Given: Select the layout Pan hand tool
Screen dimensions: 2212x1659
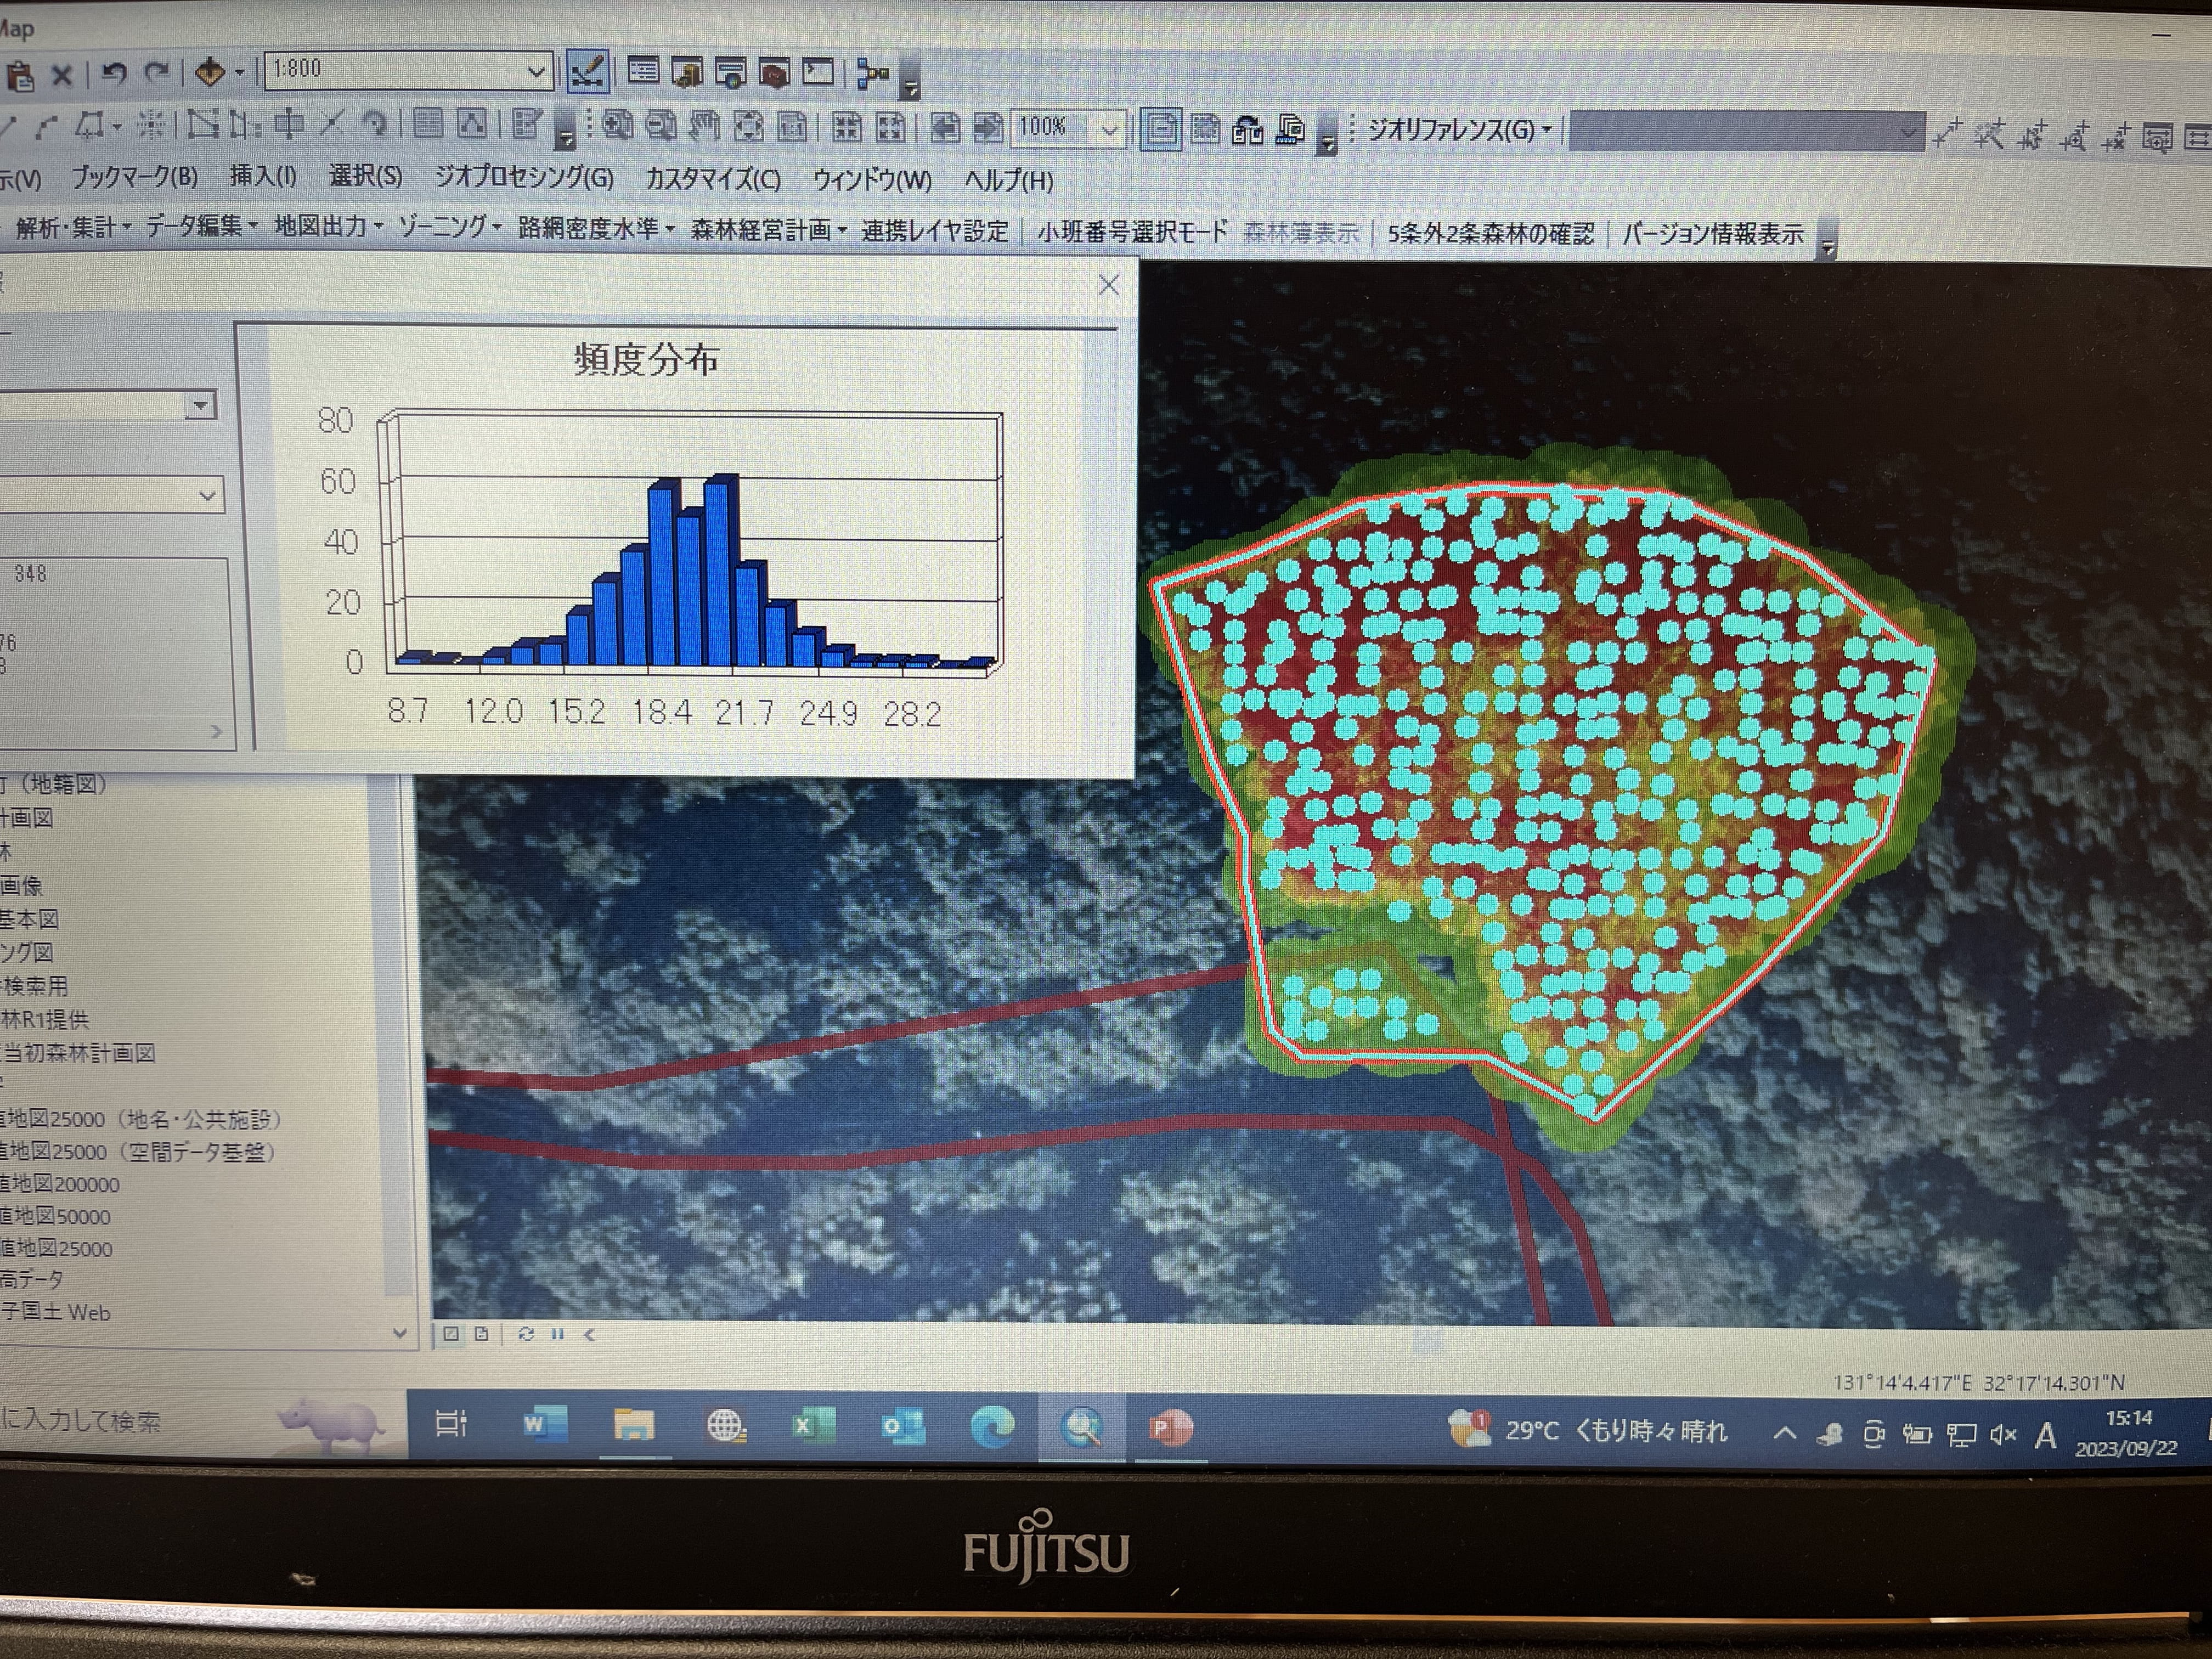Looking at the screenshot, I should click(x=705, y=126).
